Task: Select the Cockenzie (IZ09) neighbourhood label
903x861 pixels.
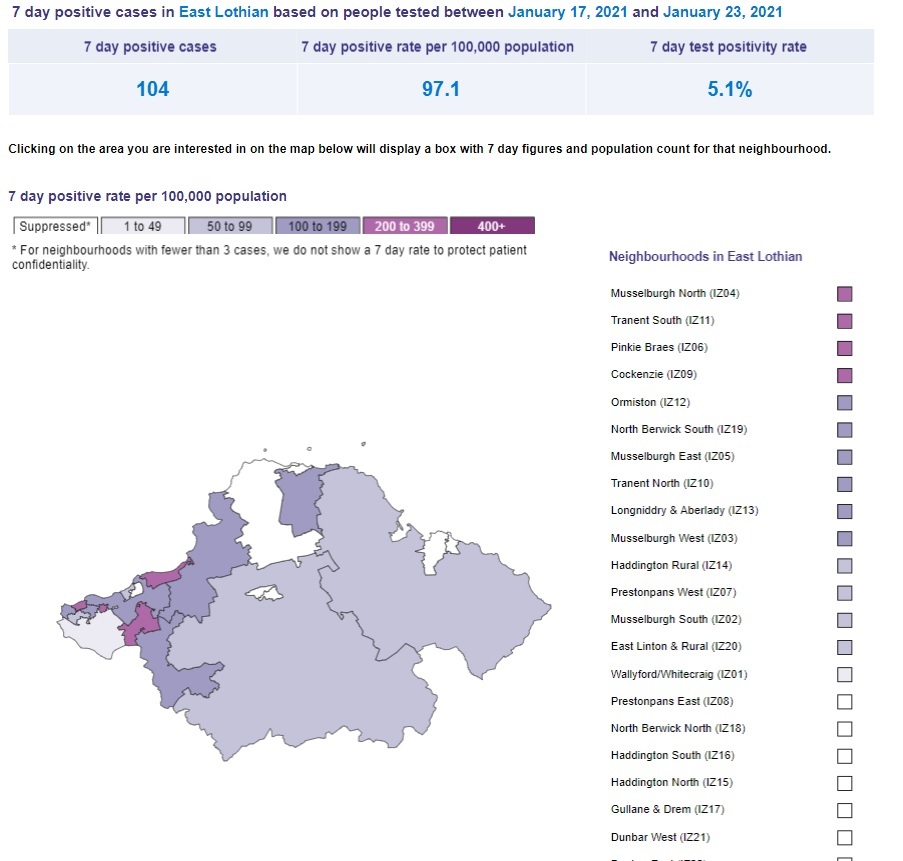Action: [654, 374]
